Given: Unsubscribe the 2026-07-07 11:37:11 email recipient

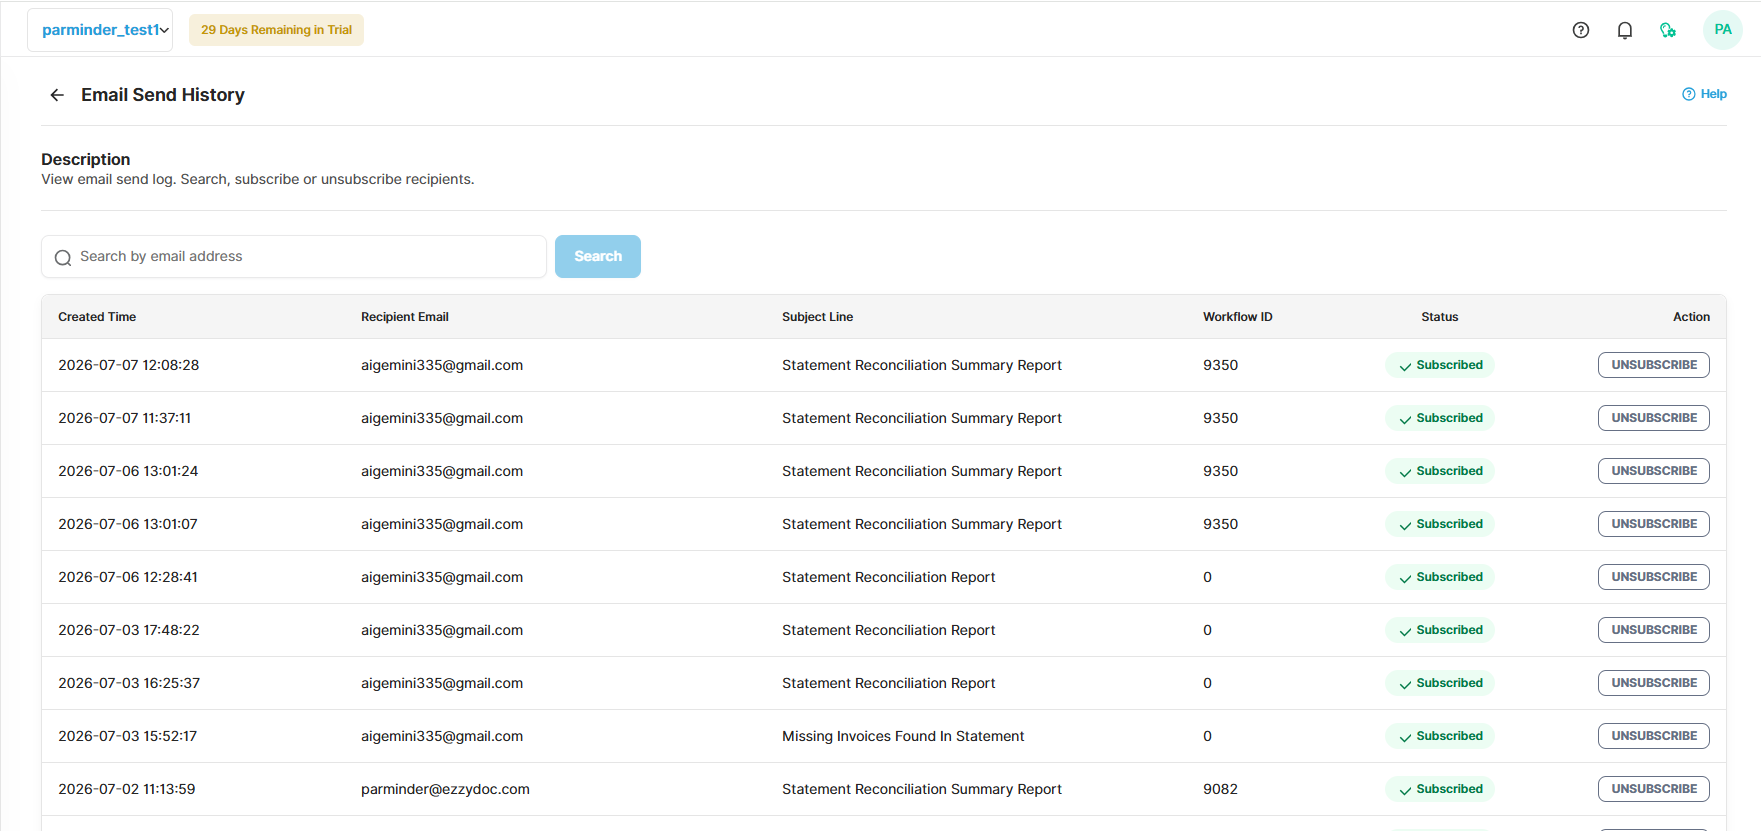Looking at the screenshot, I should [x=1654, y=418].
